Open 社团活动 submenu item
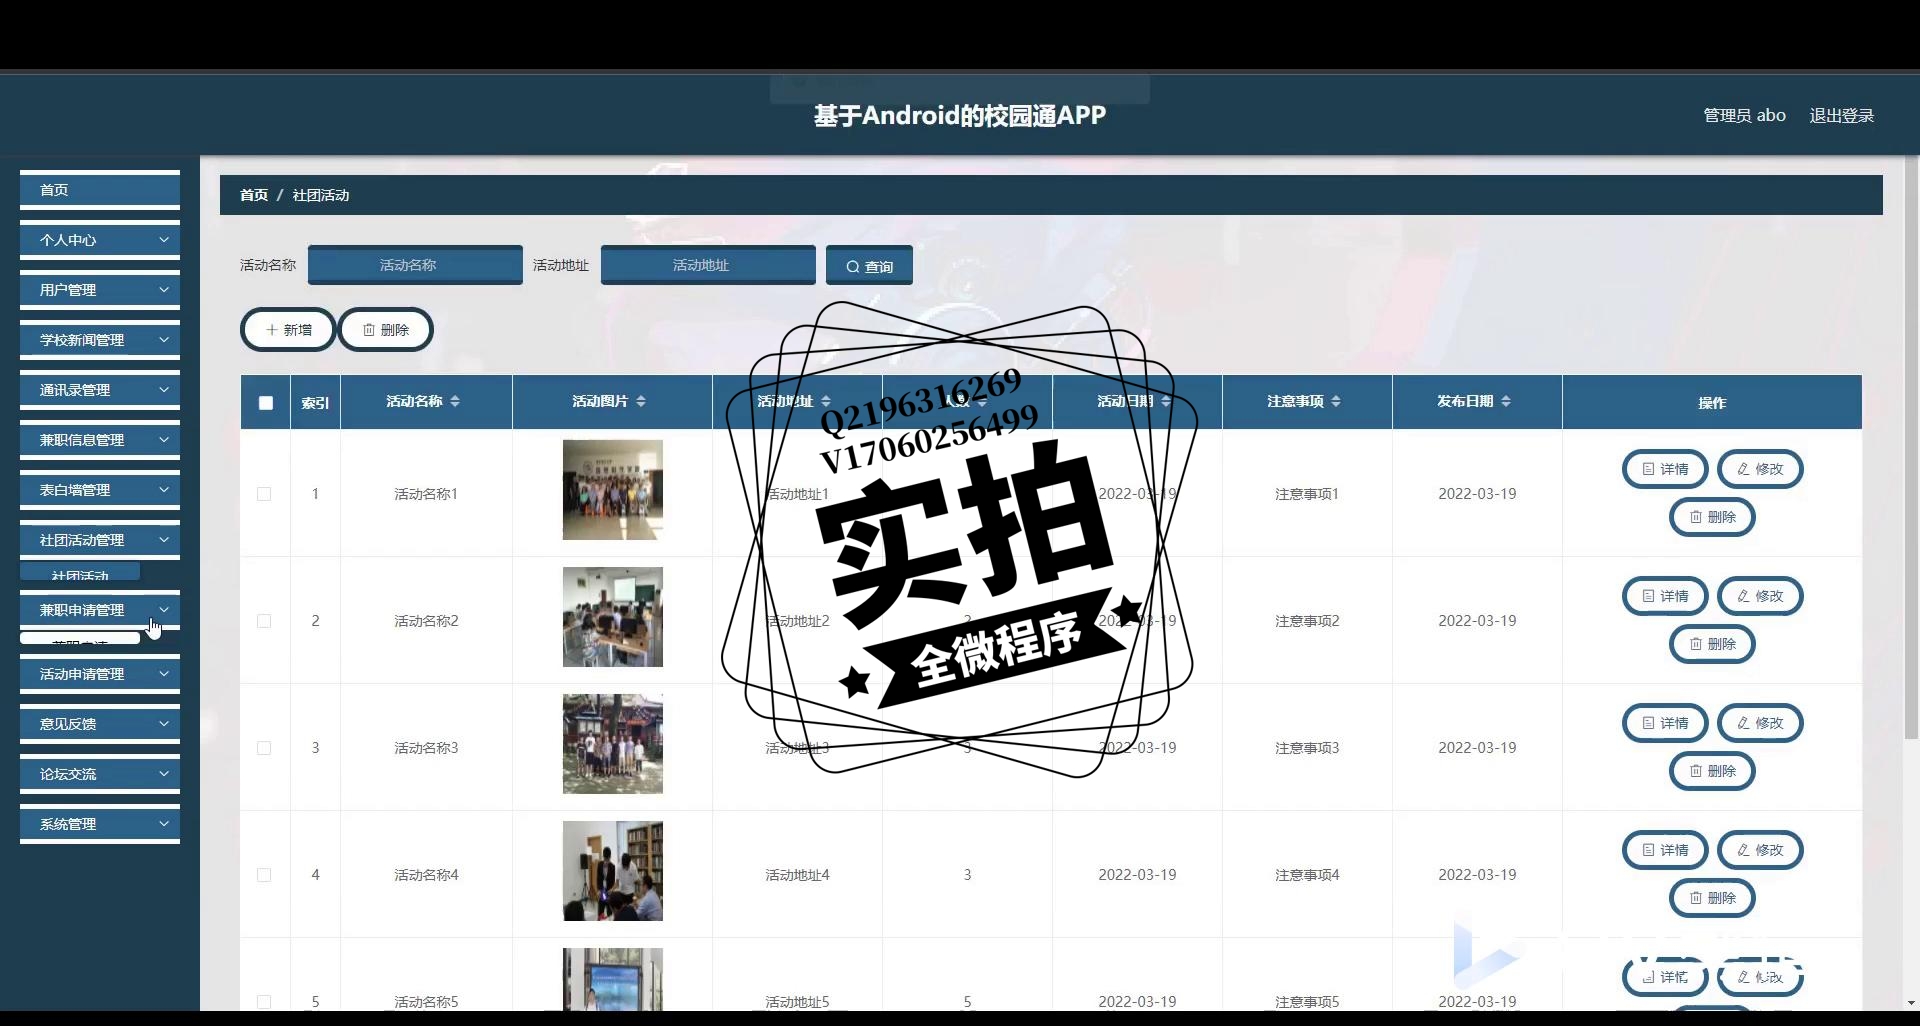The width and height of the screenshot is (1920, 1026). (80, 573)
